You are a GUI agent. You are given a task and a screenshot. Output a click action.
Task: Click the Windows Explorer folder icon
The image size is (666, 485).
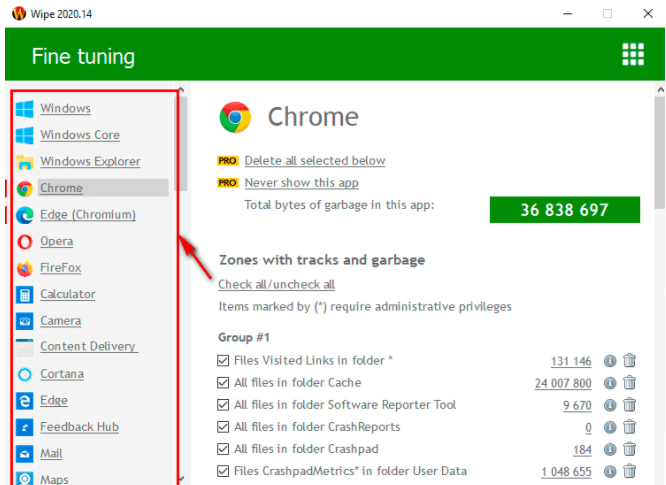click(x=25, y=162)
